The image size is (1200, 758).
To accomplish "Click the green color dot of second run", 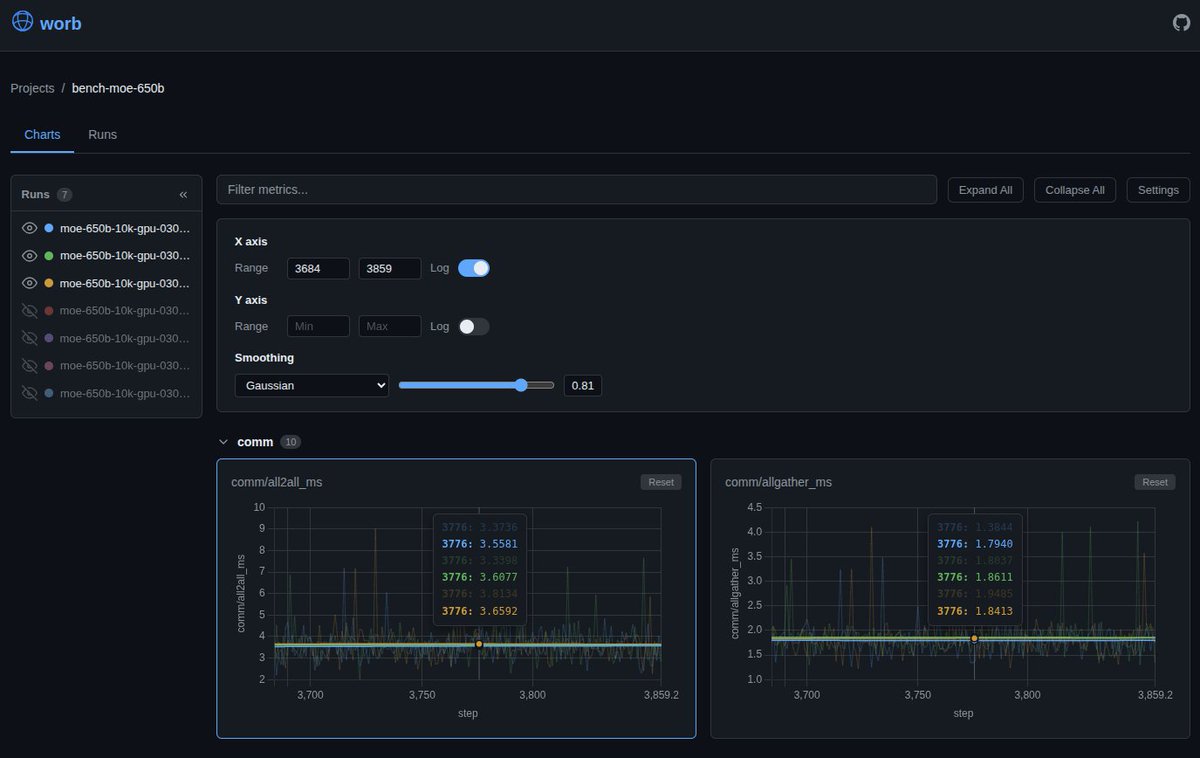I will click(x=49, y=255).
